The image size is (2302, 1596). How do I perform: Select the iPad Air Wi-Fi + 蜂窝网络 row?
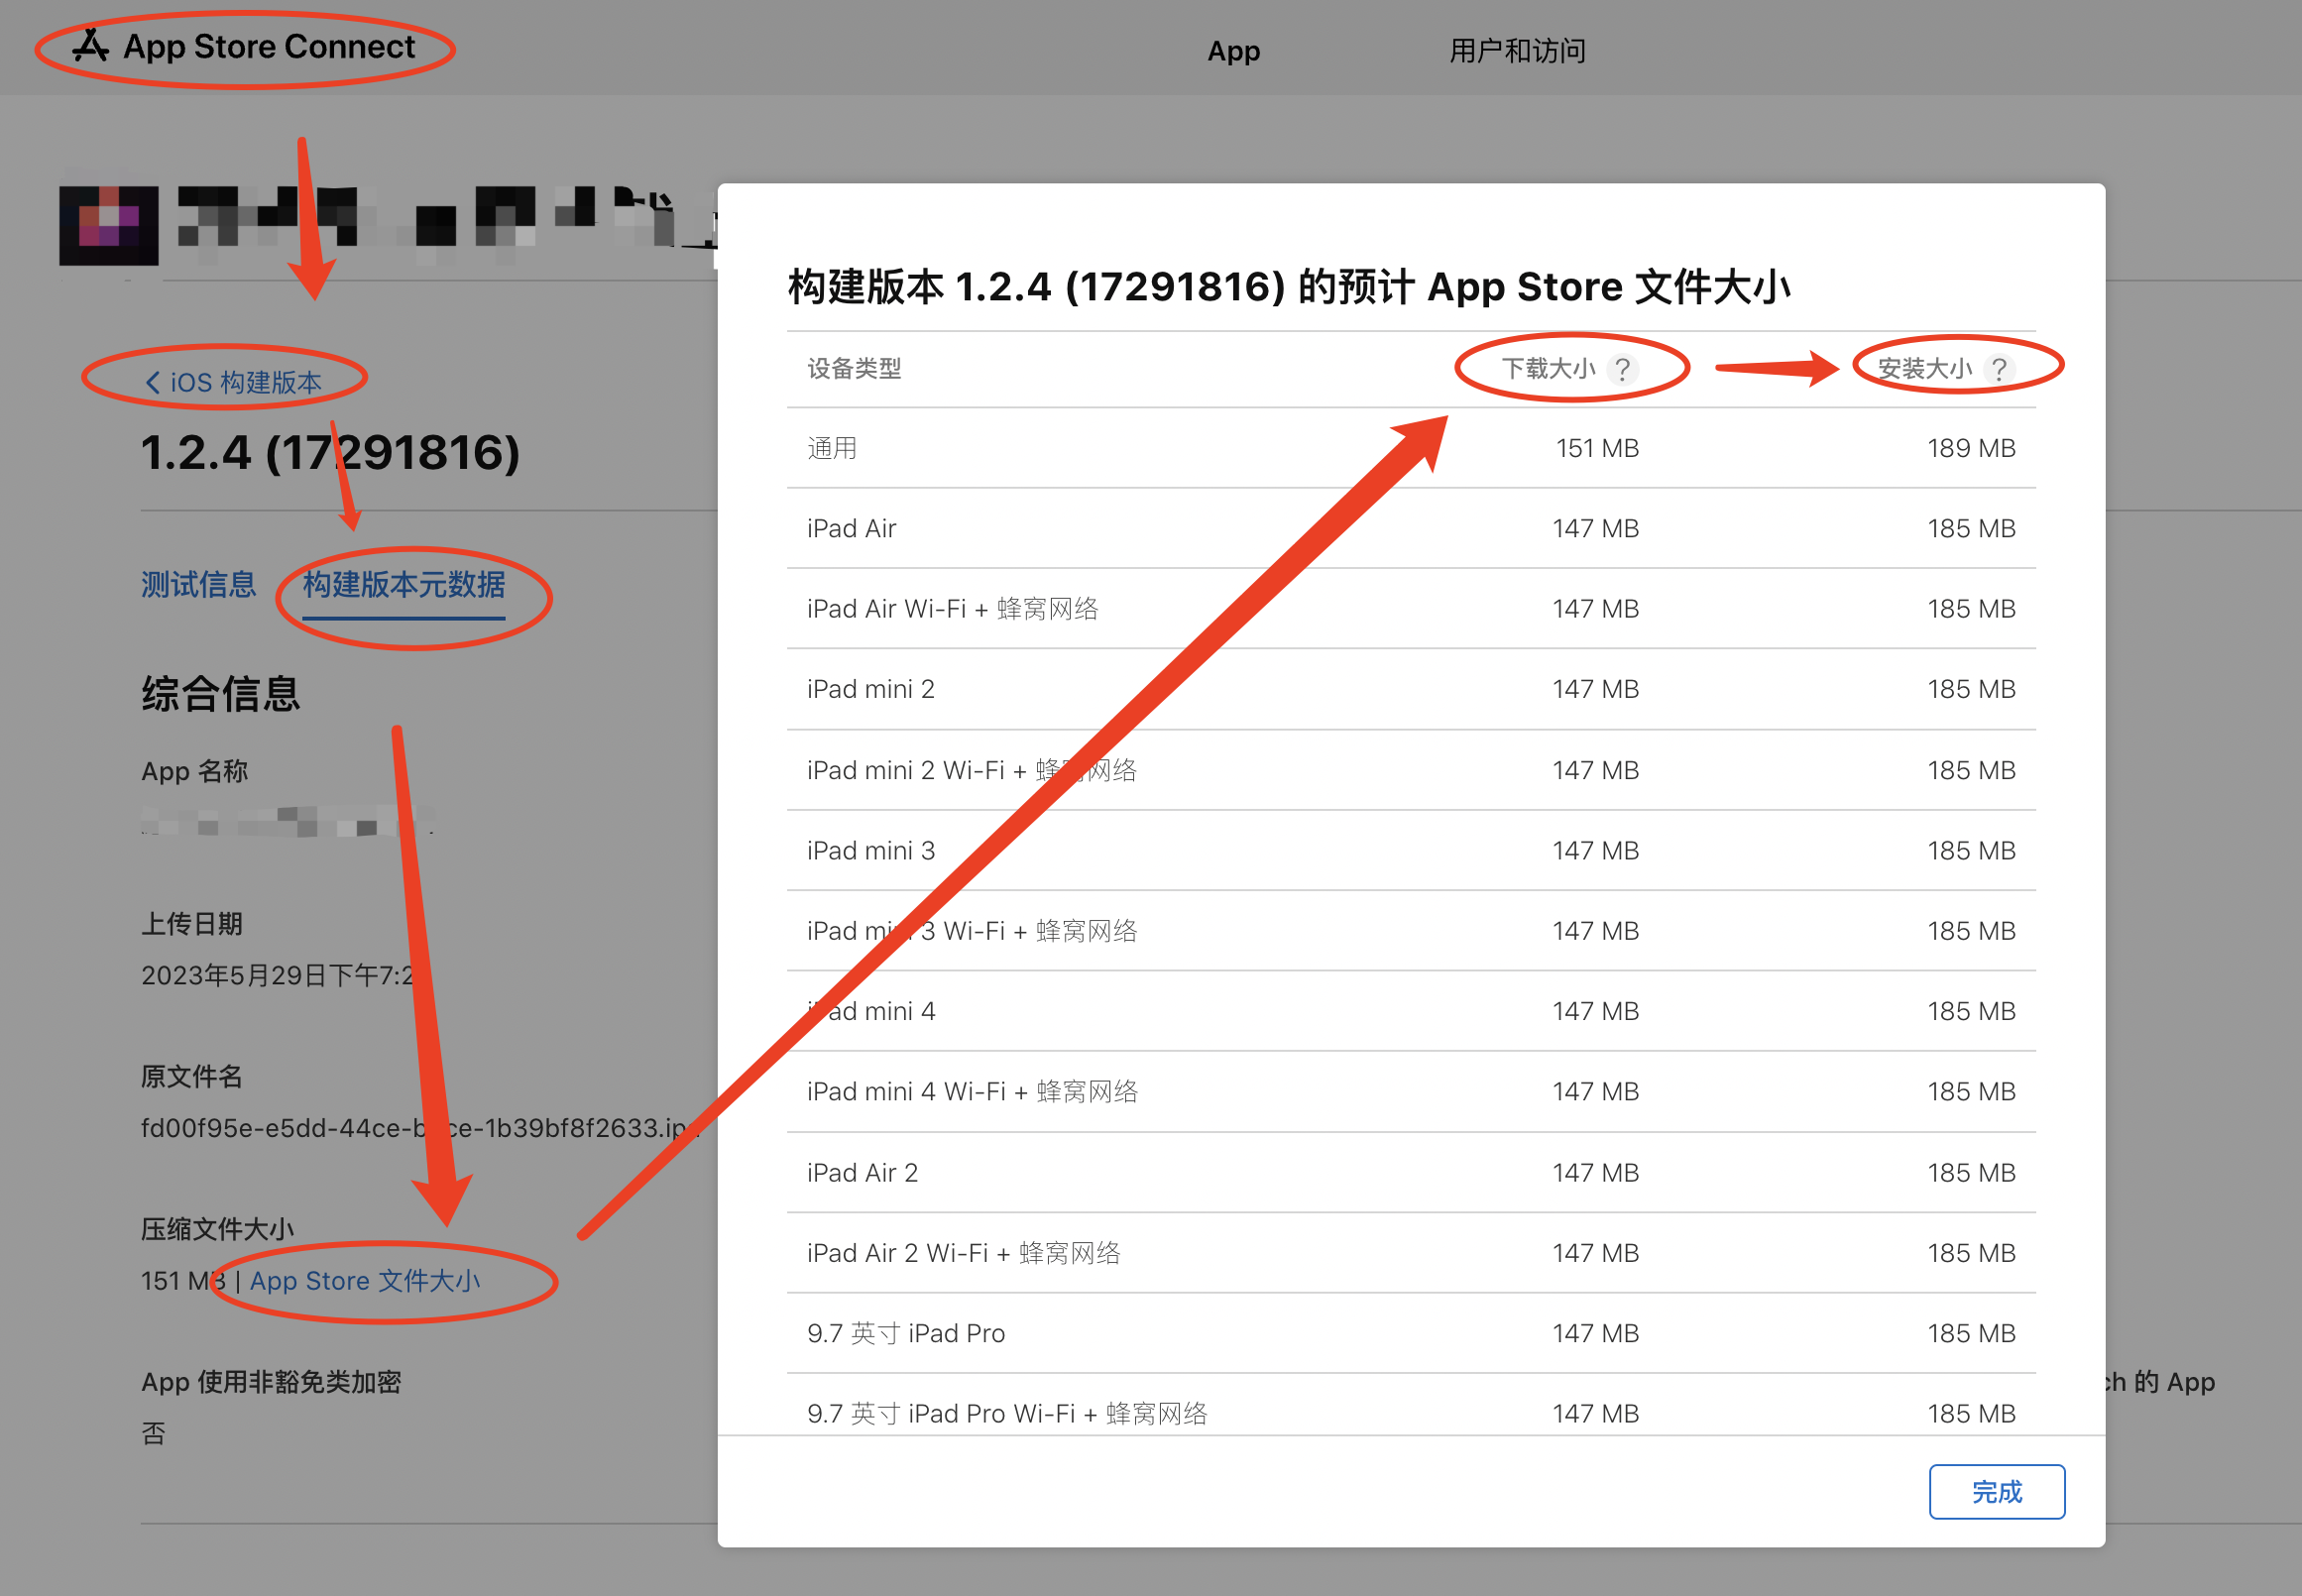(x=1411, y=609)
